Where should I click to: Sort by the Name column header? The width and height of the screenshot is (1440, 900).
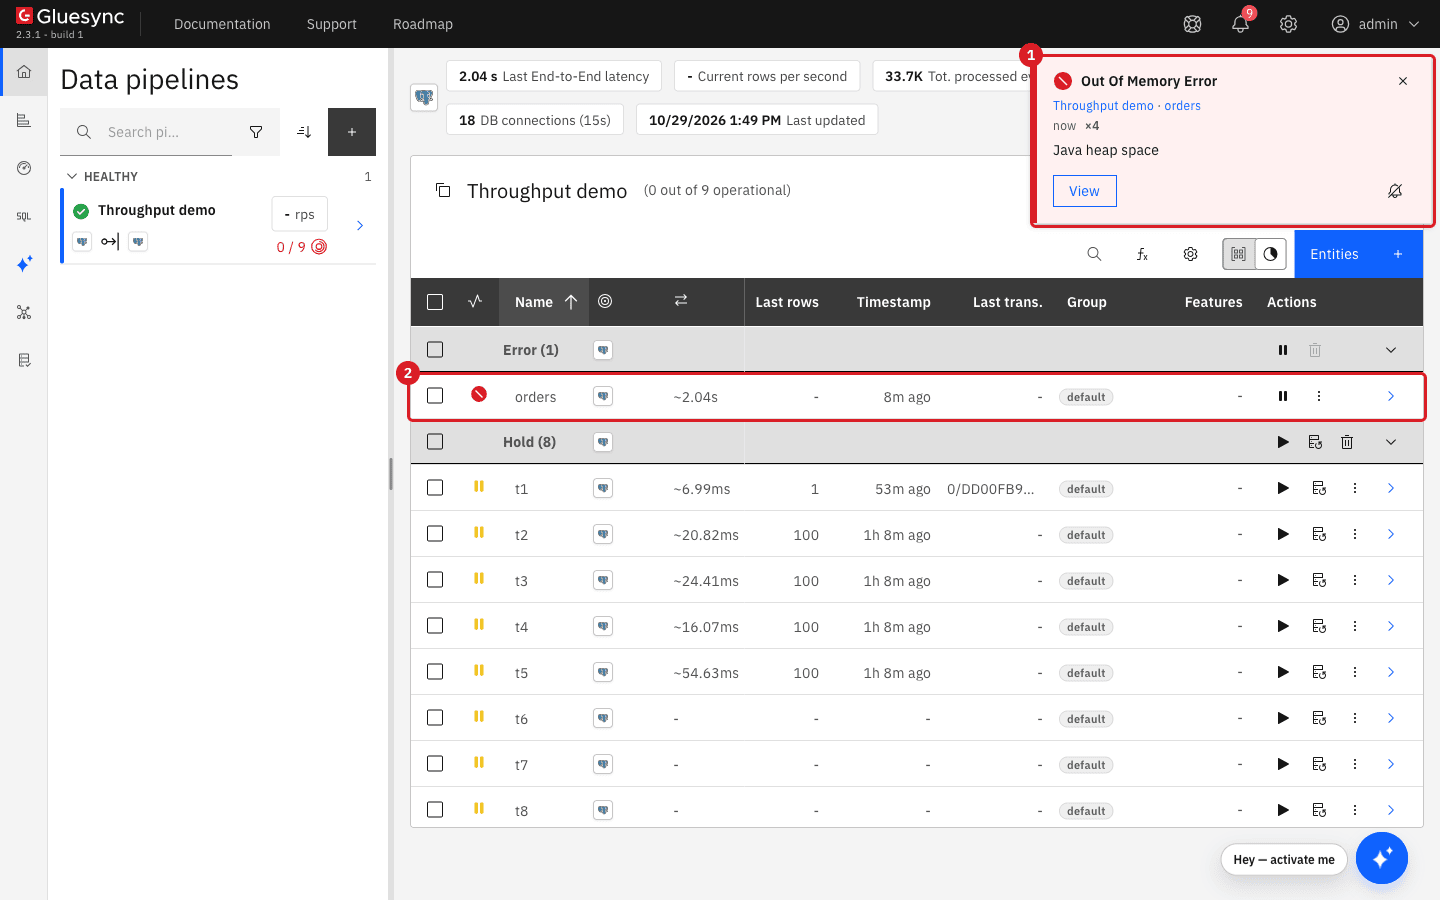point(544,302)
